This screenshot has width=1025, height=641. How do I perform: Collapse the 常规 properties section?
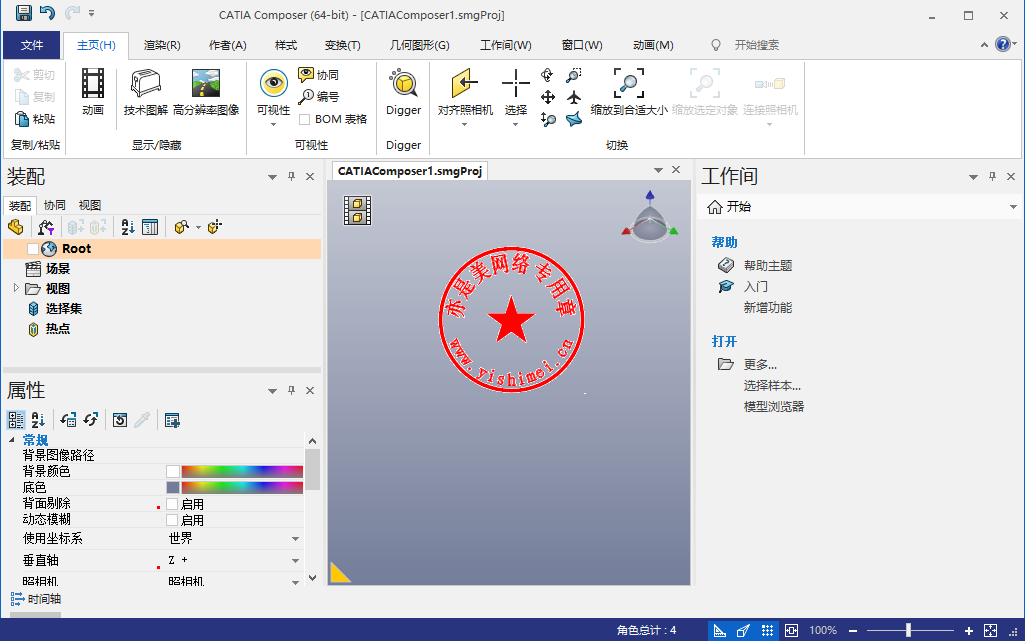pyautogui.click(x=12, y=440)
